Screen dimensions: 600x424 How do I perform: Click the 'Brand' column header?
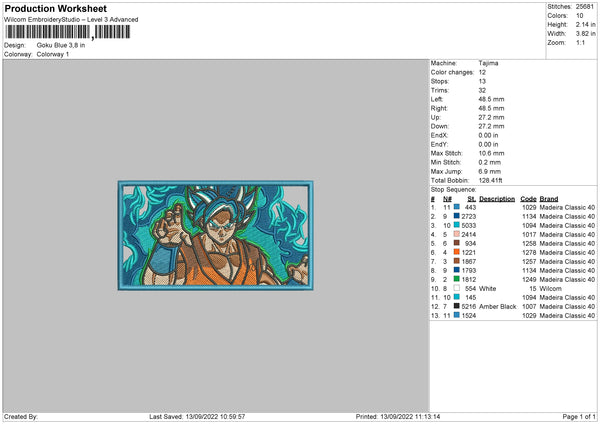click(x=549, y=199)
